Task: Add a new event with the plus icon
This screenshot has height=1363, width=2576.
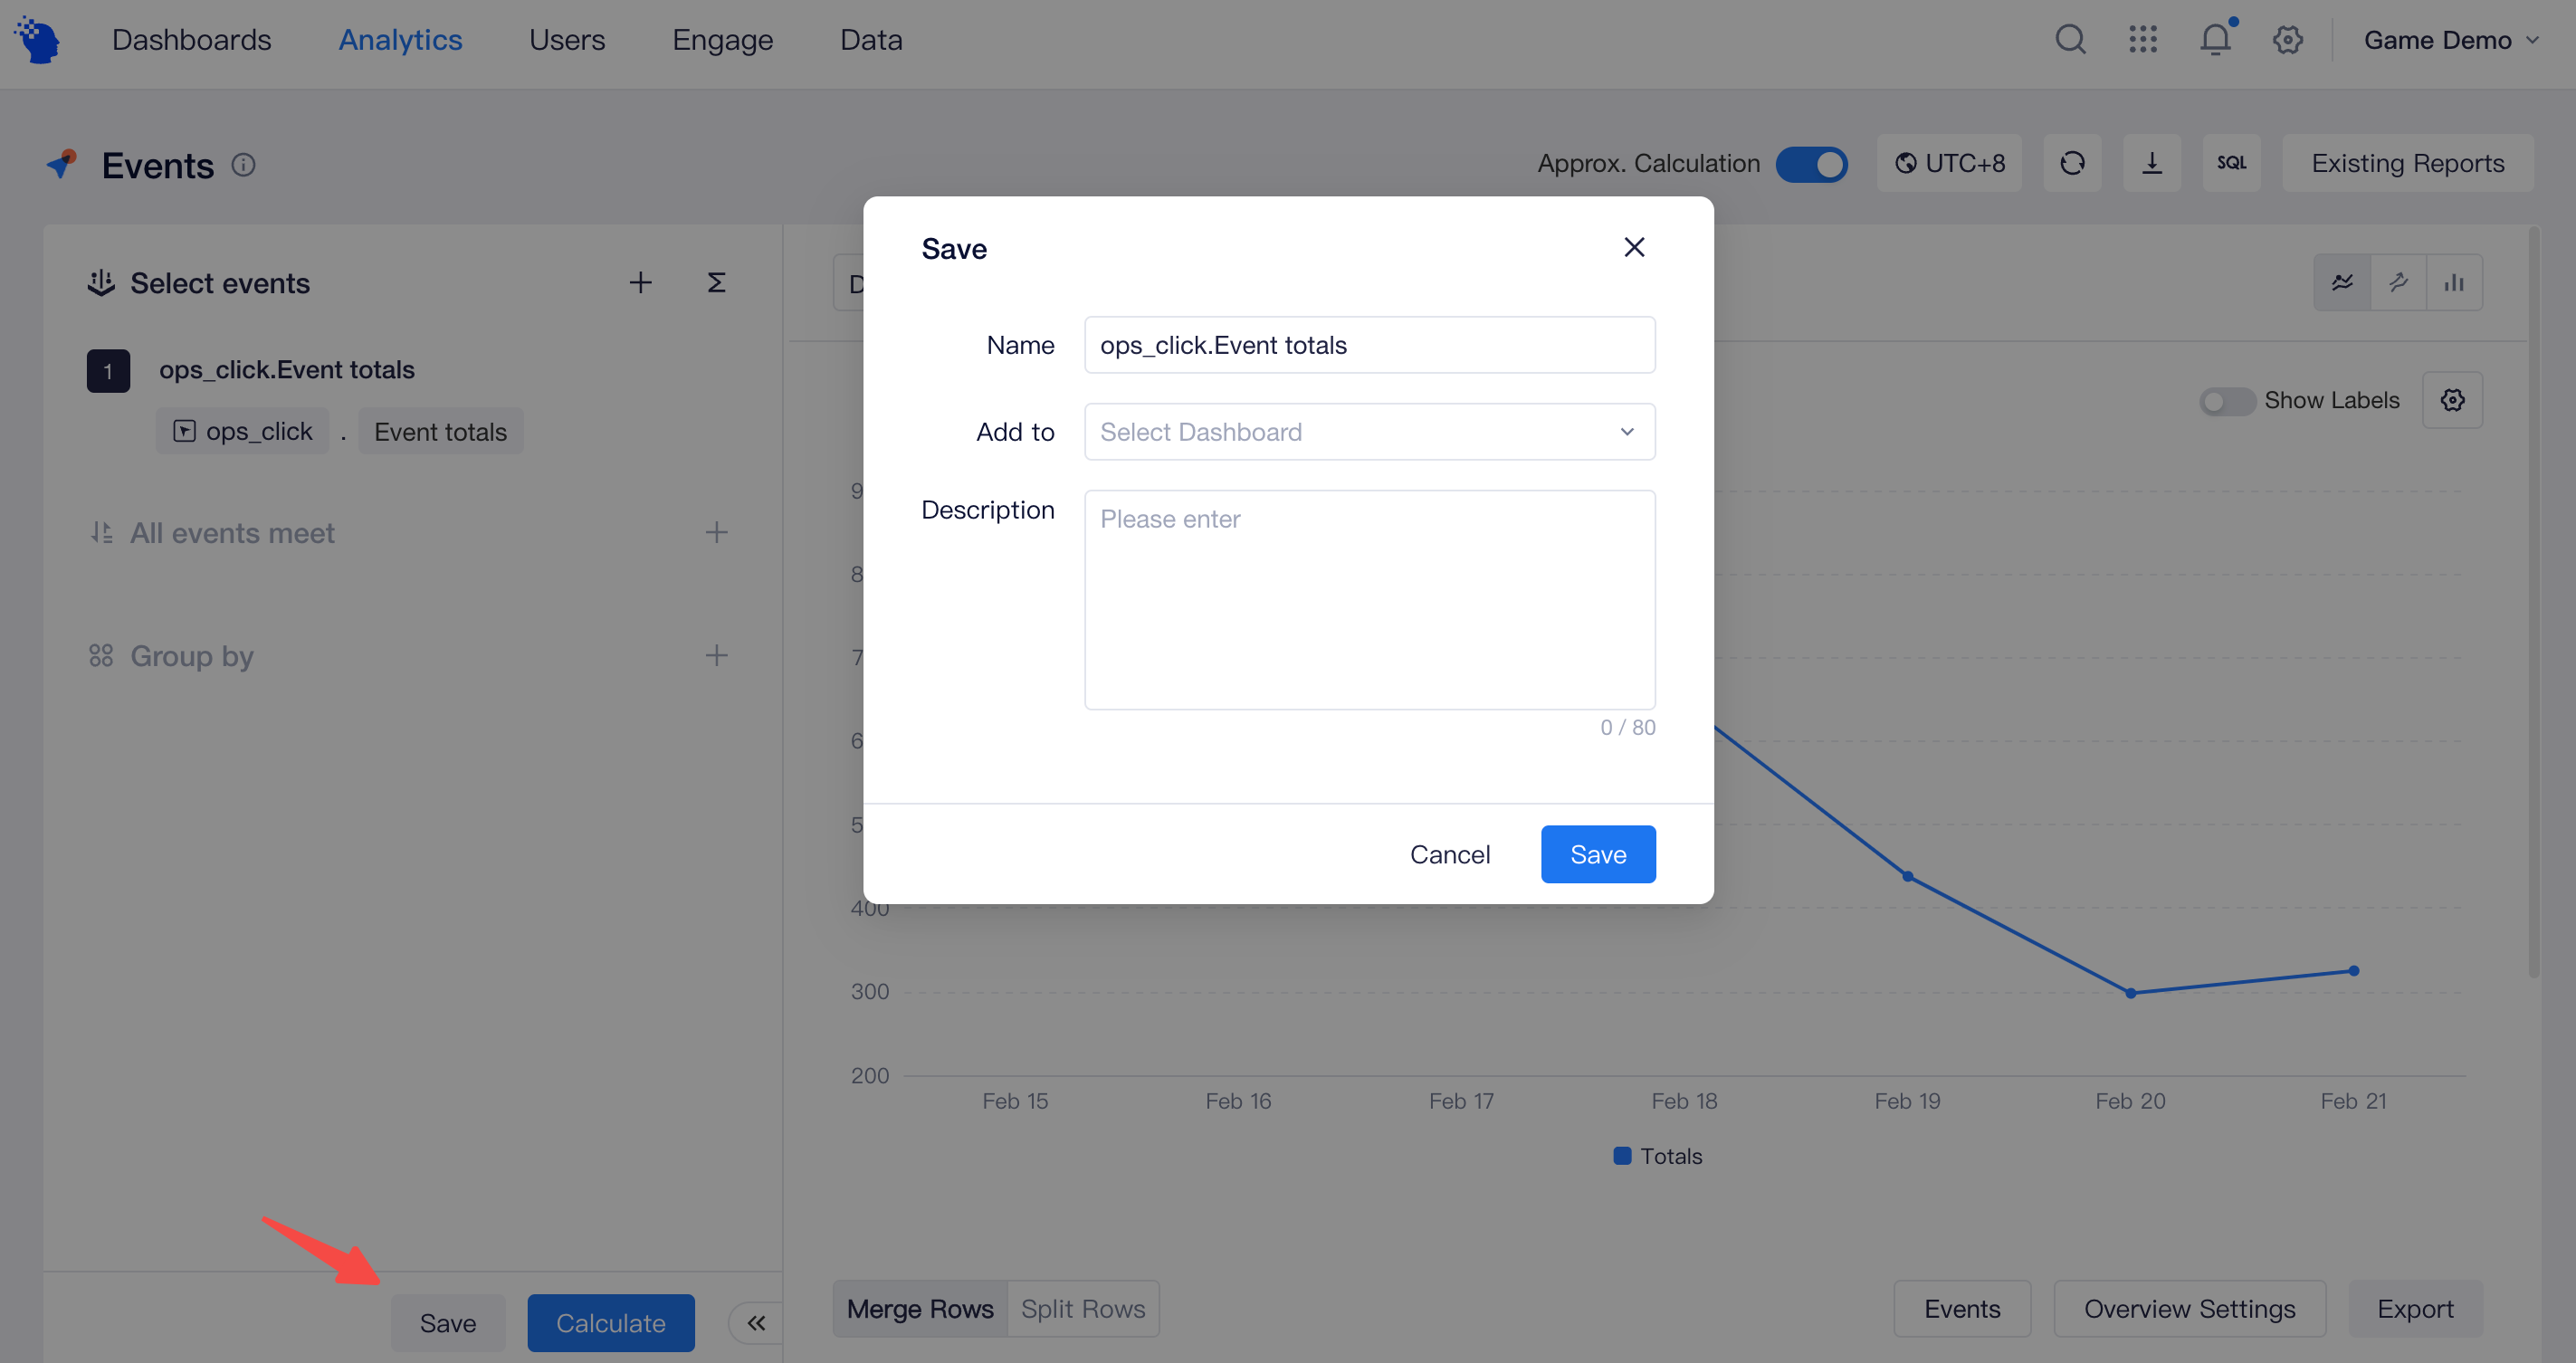Action: 640,282
